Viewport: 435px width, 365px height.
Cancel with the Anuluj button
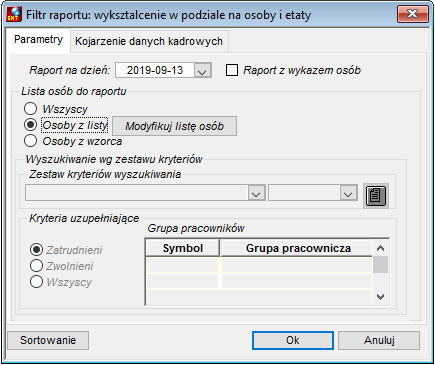(379, 340)
